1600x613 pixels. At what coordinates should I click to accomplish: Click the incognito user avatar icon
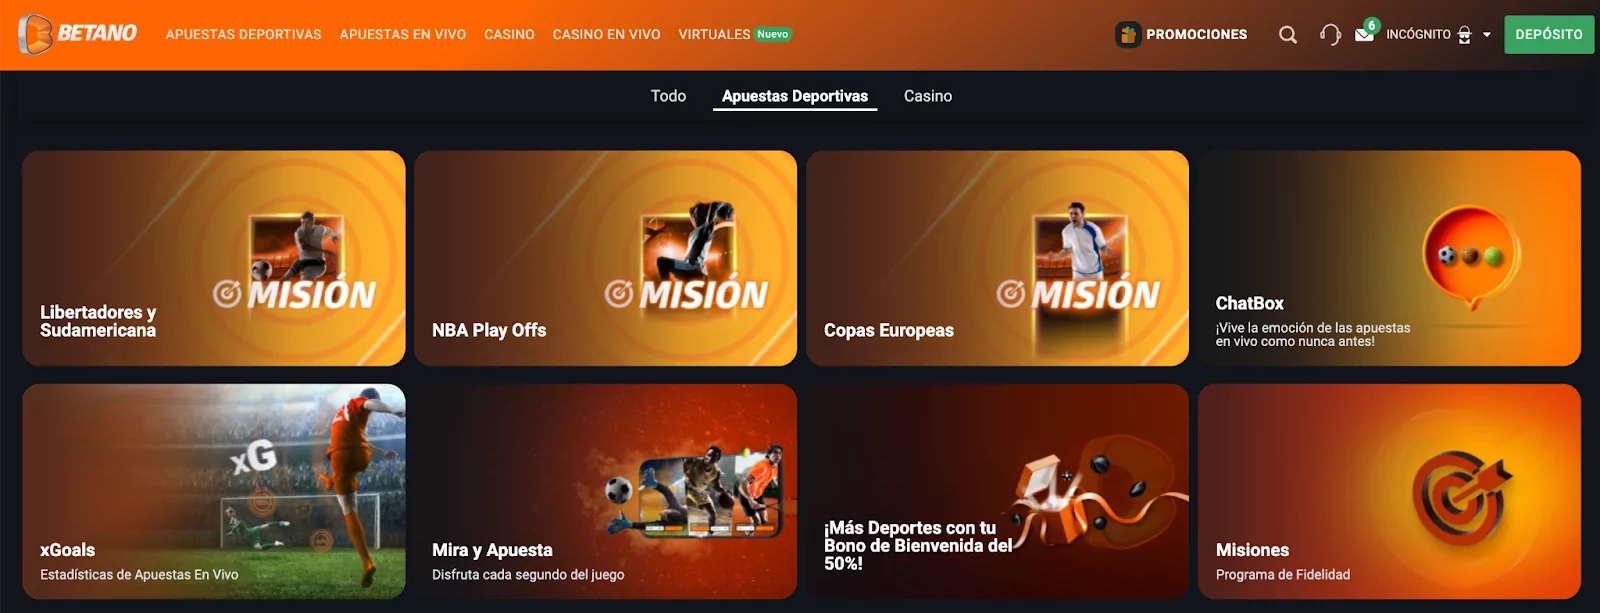(x=1465, y=35)
